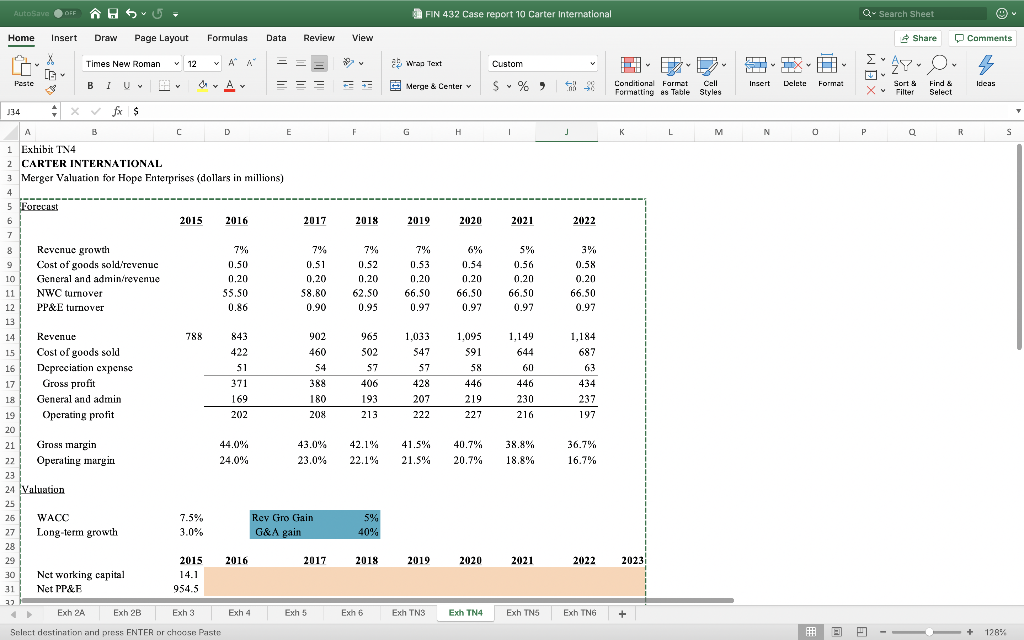Click the Save icon in title bar
This screenshot has height=640, width=1024.
click(x=112, y=14)
